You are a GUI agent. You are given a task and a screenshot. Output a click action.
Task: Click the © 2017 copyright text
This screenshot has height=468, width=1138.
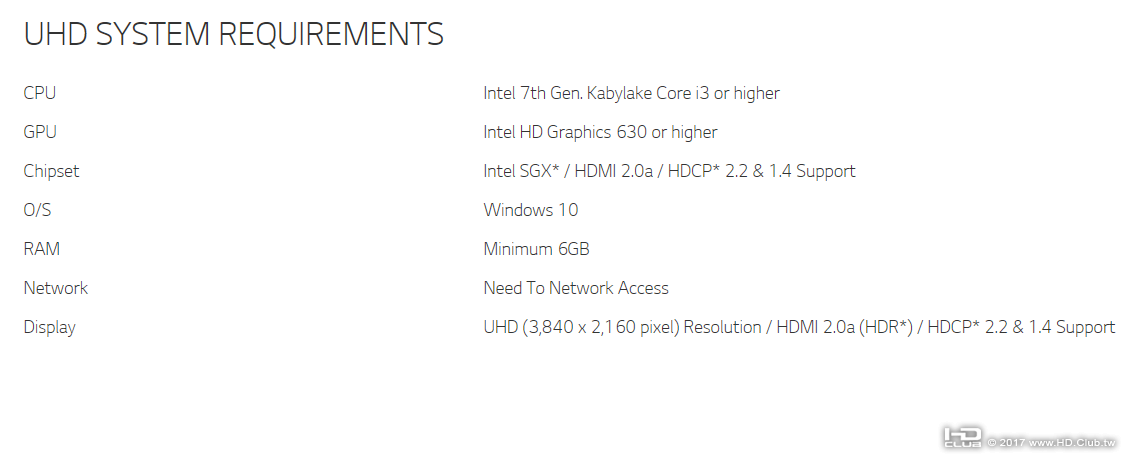pyautogui.click(x=1005, y=442)
